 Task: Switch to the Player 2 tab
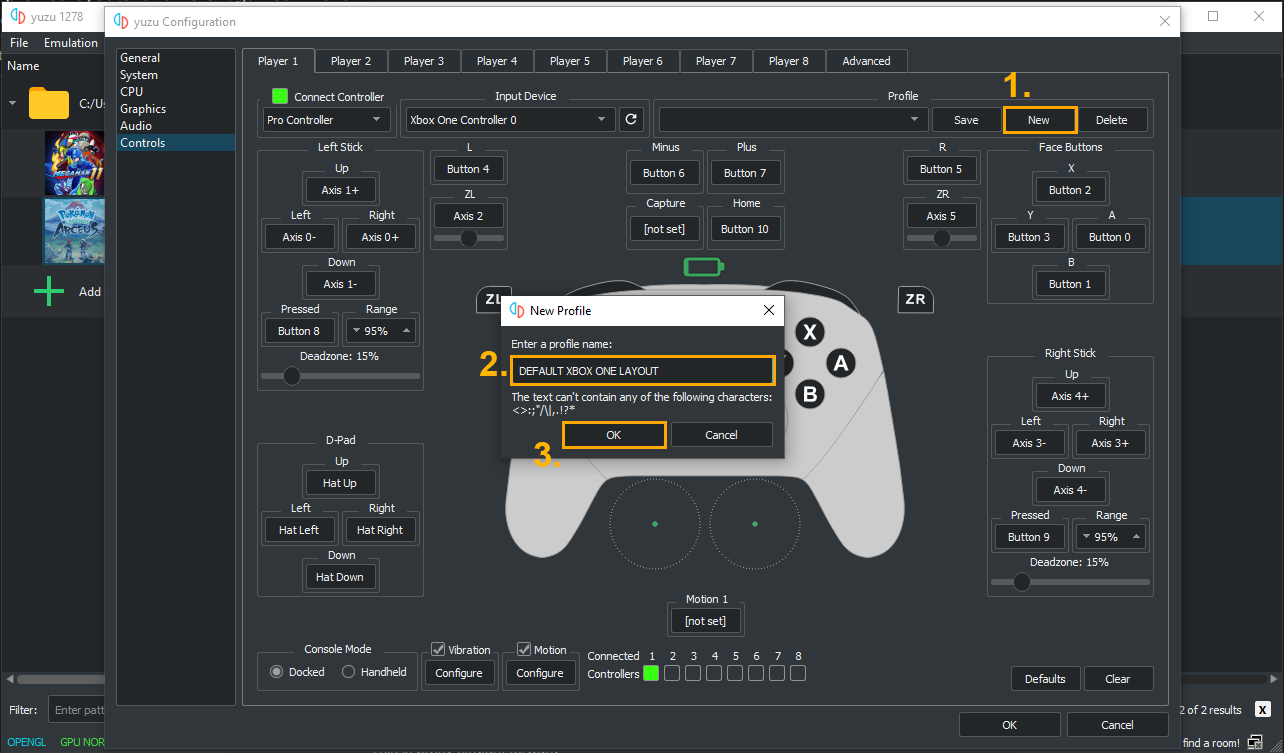(351, 61)
